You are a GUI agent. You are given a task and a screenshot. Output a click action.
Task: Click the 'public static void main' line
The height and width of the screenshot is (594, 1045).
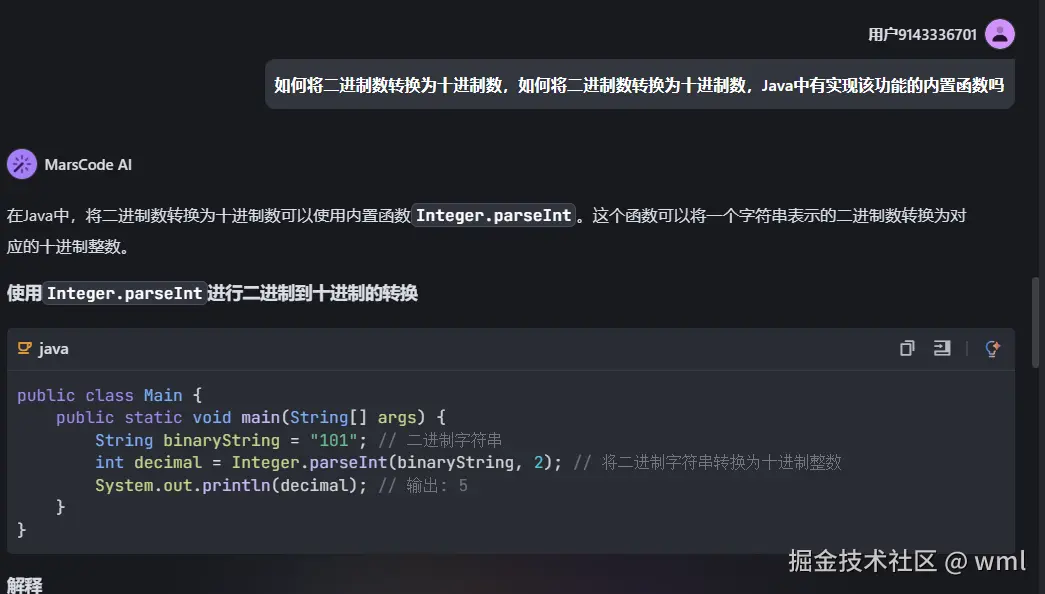tap(251, 417)
